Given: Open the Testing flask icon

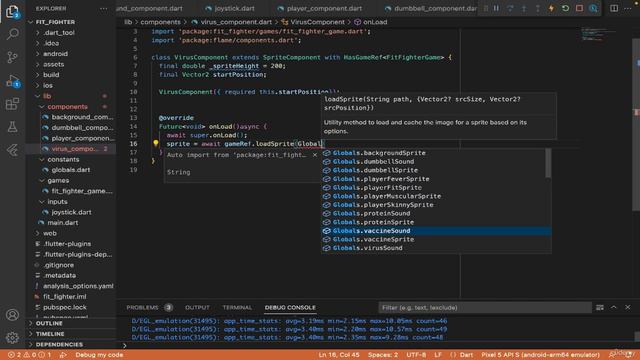Looking at the screenshot, I should point(12,127).
